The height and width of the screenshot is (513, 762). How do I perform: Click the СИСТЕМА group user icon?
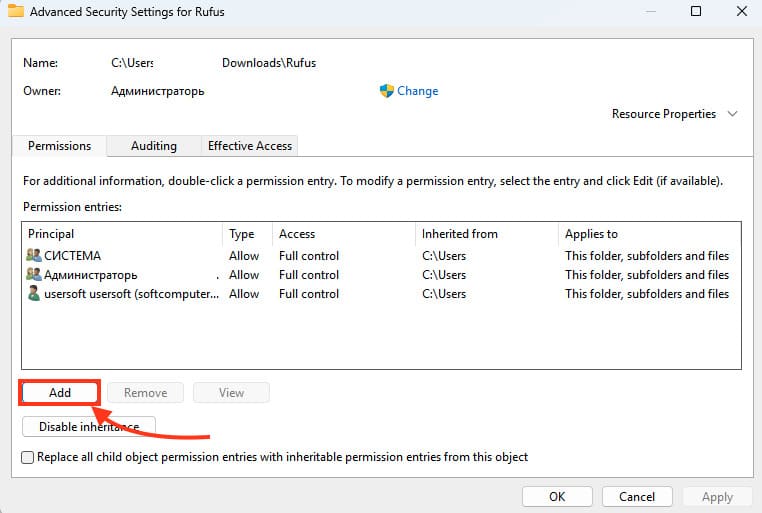pyautogui.click(x=34, y=256)
